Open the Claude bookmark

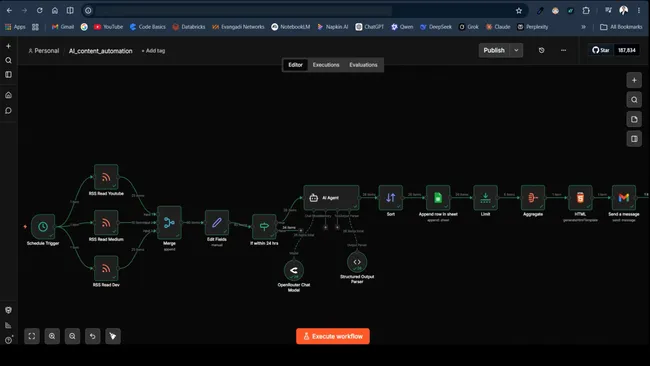click(x=498, y=27)
